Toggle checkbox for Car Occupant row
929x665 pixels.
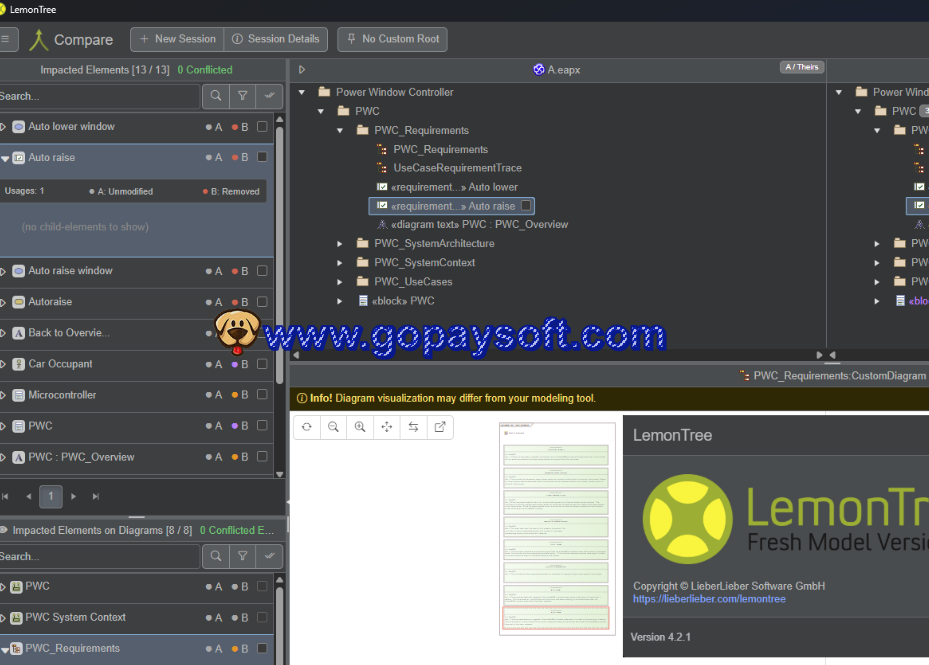pyautogui.click(x=262, y=364)
